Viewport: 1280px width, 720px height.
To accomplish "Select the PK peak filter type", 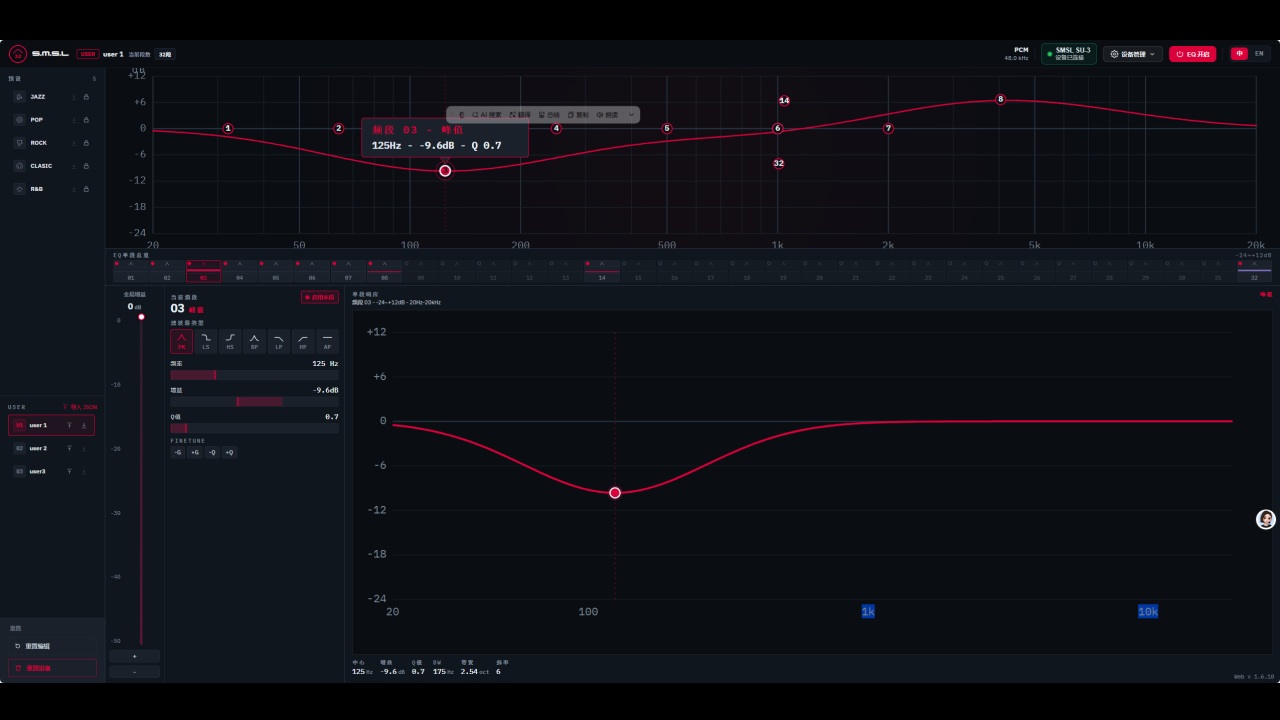I will 182,341.
